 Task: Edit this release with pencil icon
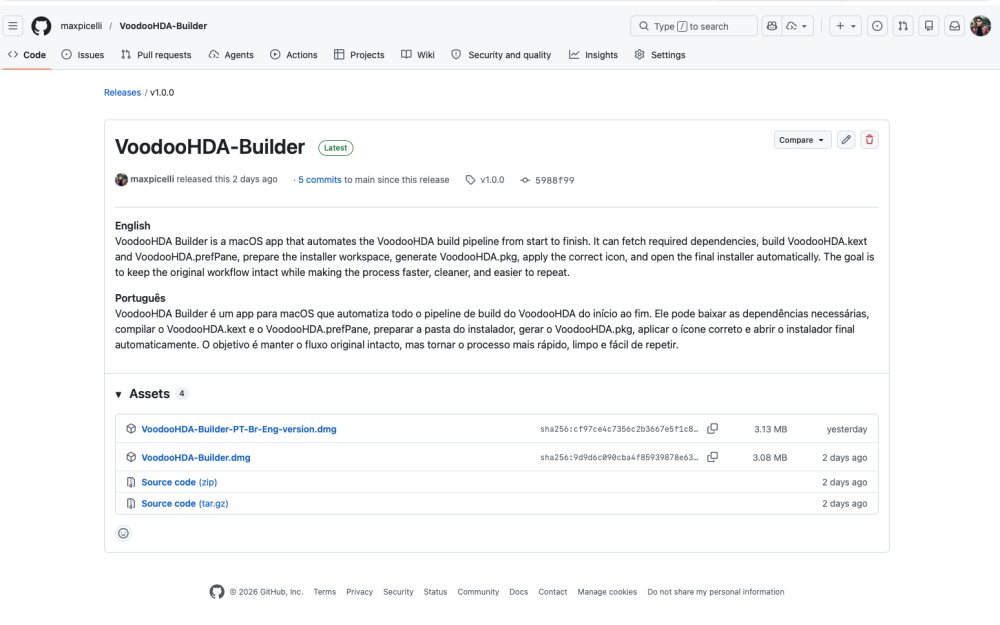click(846, 140)
